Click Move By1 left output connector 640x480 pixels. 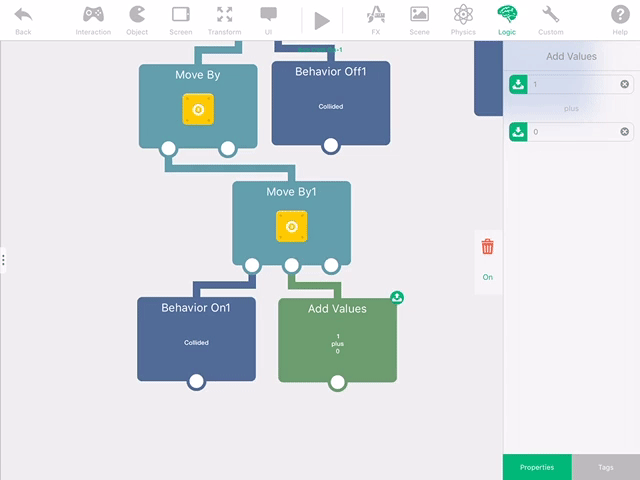click(252, 265)
